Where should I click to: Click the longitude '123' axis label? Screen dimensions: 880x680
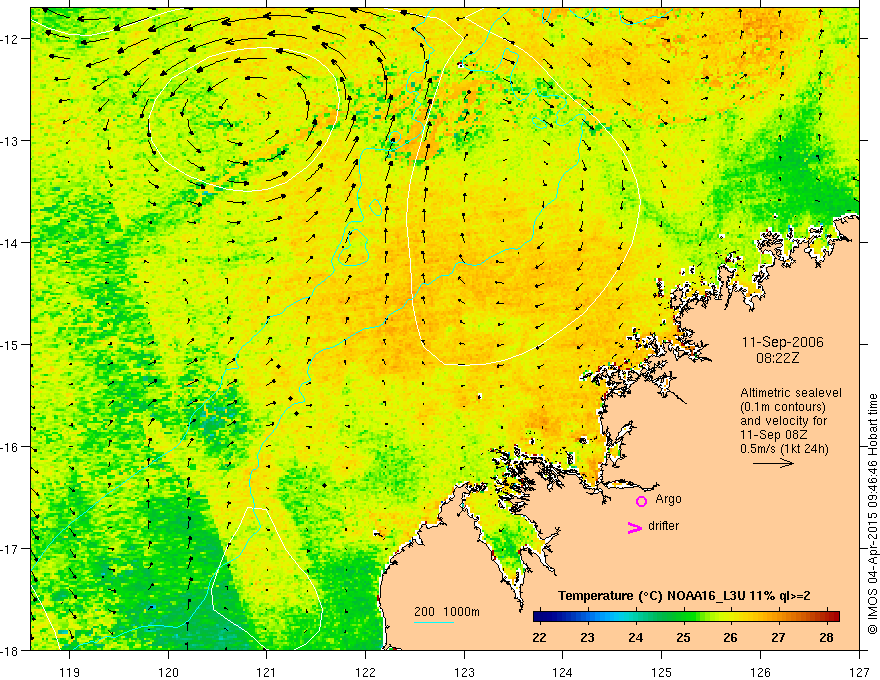[464, 672]
